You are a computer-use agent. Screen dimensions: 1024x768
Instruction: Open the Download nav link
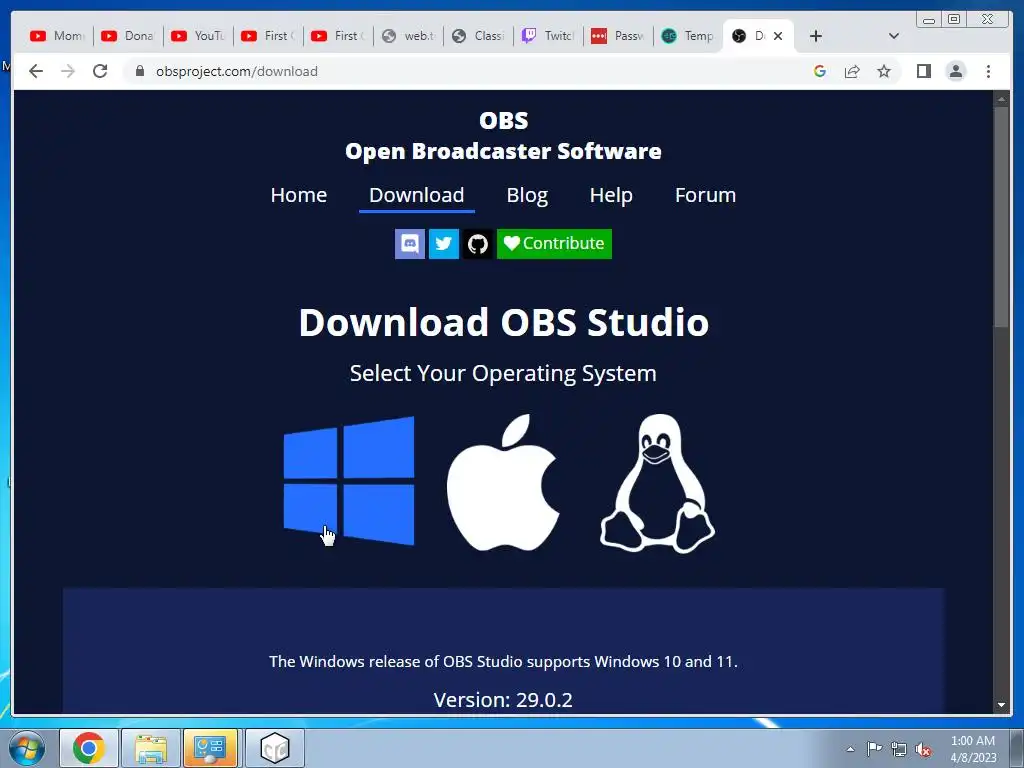pyautogui.click(x=417, y=195)
